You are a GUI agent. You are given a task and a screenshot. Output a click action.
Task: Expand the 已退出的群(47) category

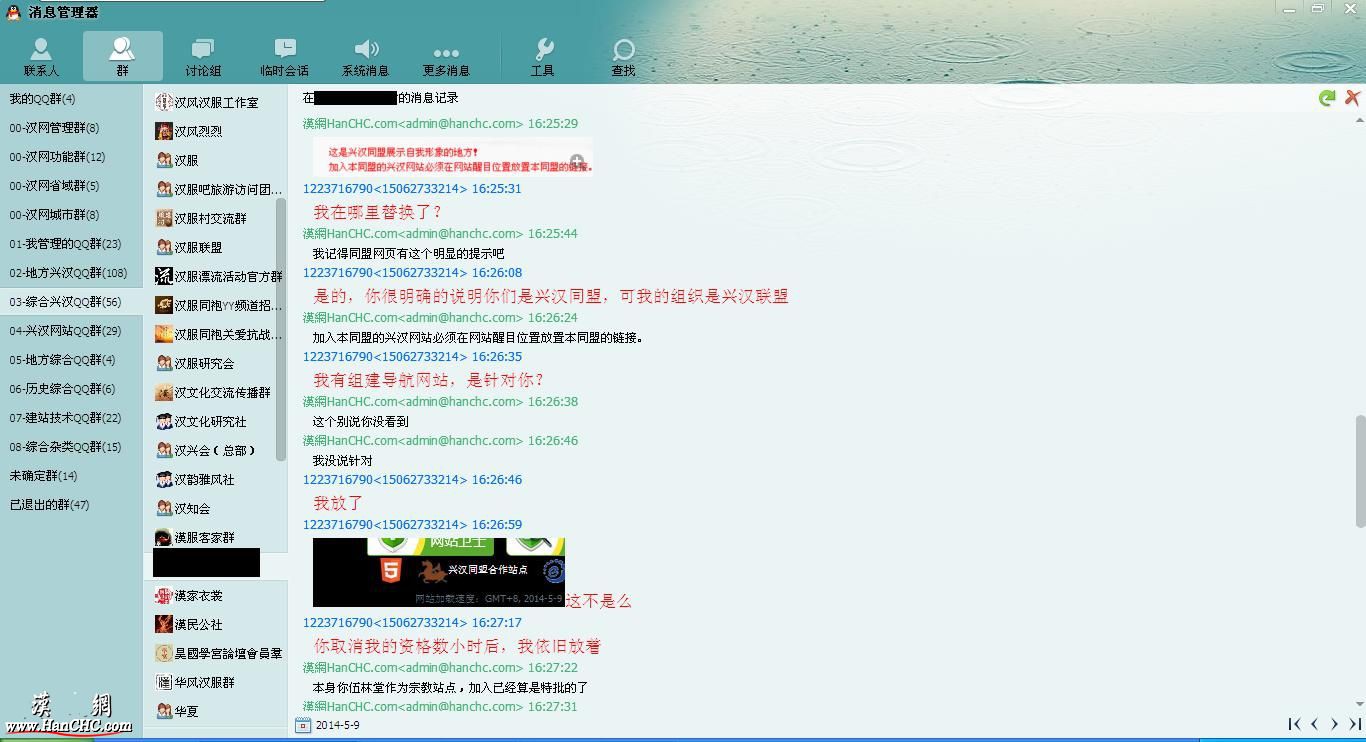click(49, 505)
